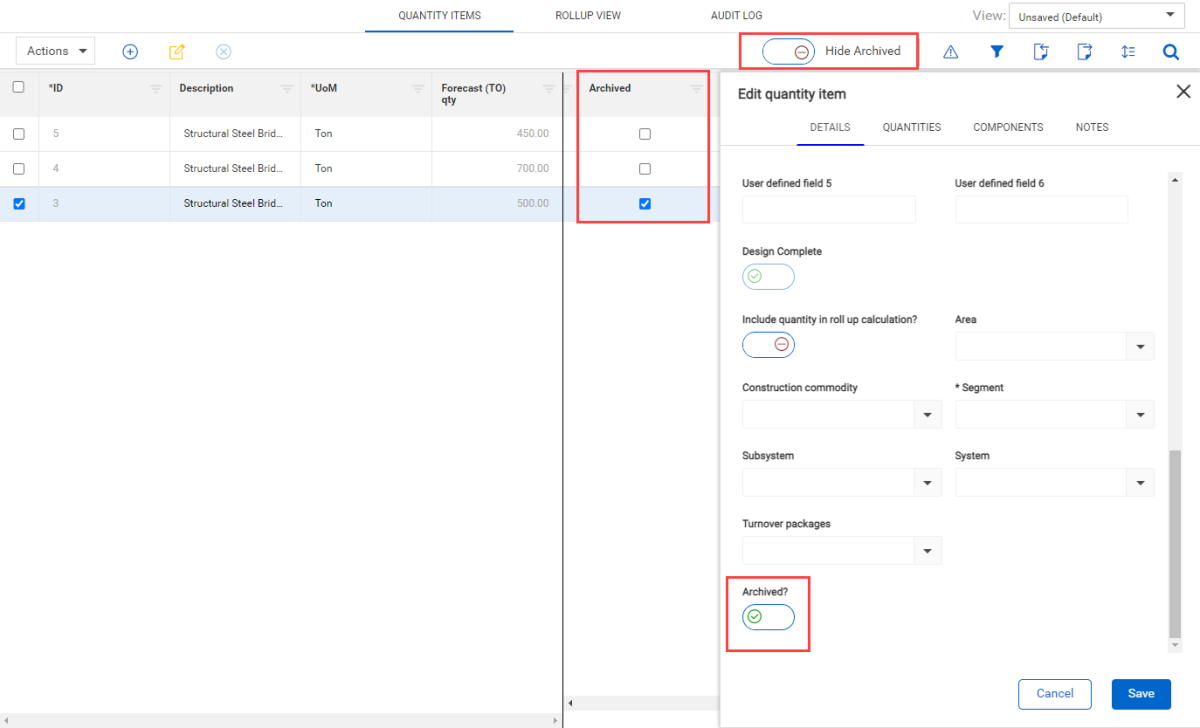Expand the Construction commodity dropdown

927,415
